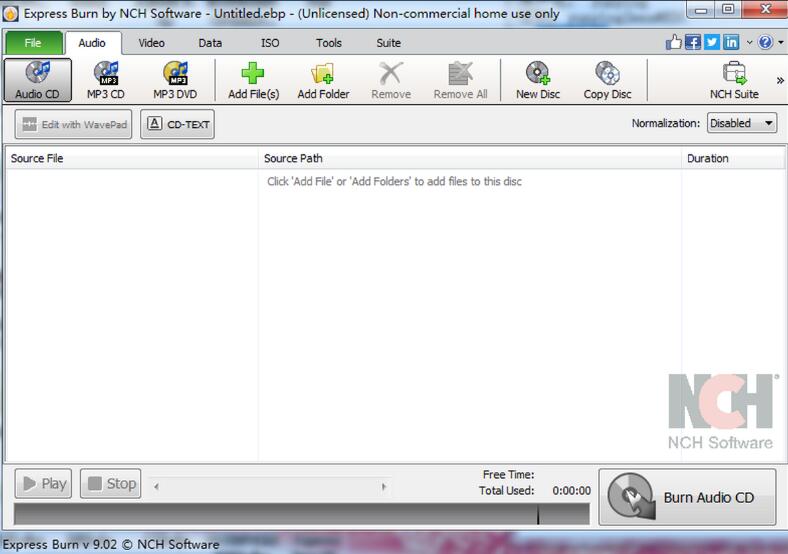
Task: Click the 'Add File' hint text in list
Action: (395, 181)
